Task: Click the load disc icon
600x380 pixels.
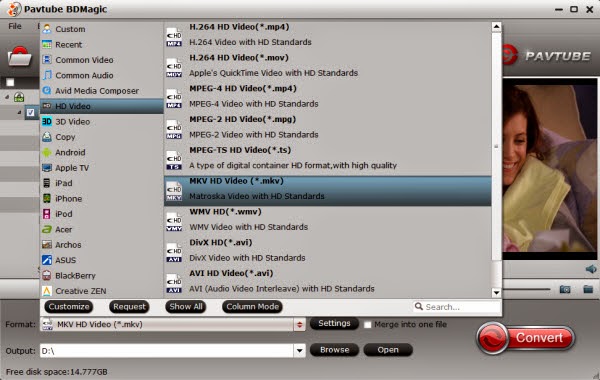Action: (x=20, y=56)
